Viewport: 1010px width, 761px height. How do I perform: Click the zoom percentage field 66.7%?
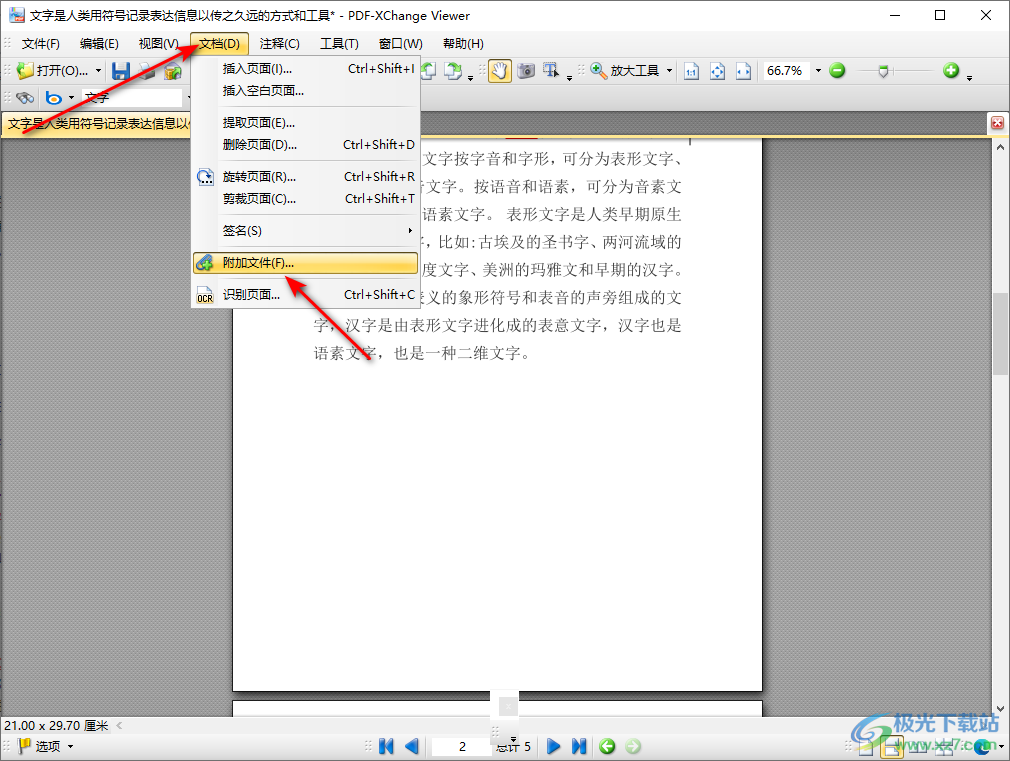(x=785, y=70)
